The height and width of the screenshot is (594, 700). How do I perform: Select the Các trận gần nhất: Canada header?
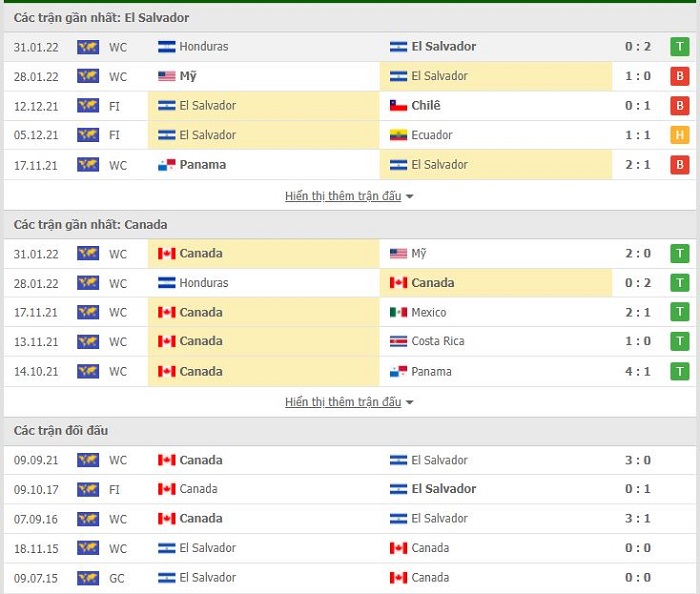coord(90,225)
